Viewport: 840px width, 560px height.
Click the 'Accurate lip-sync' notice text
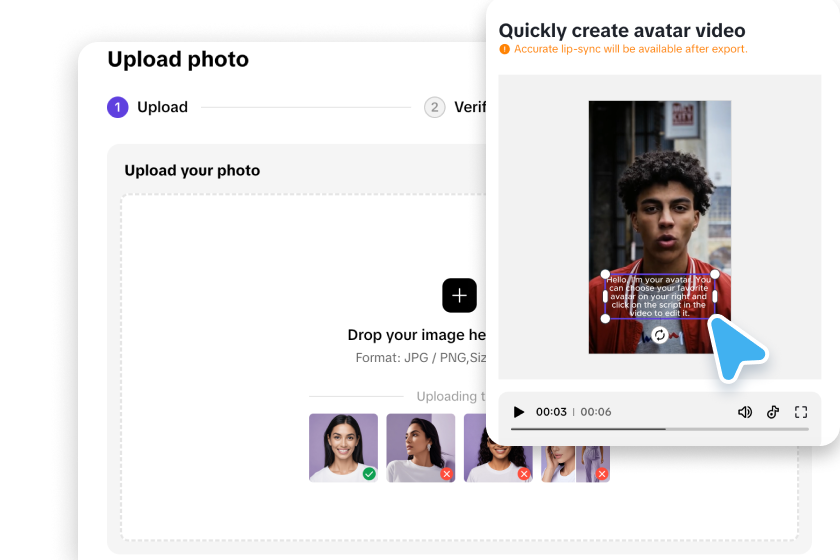pos(631,49)
